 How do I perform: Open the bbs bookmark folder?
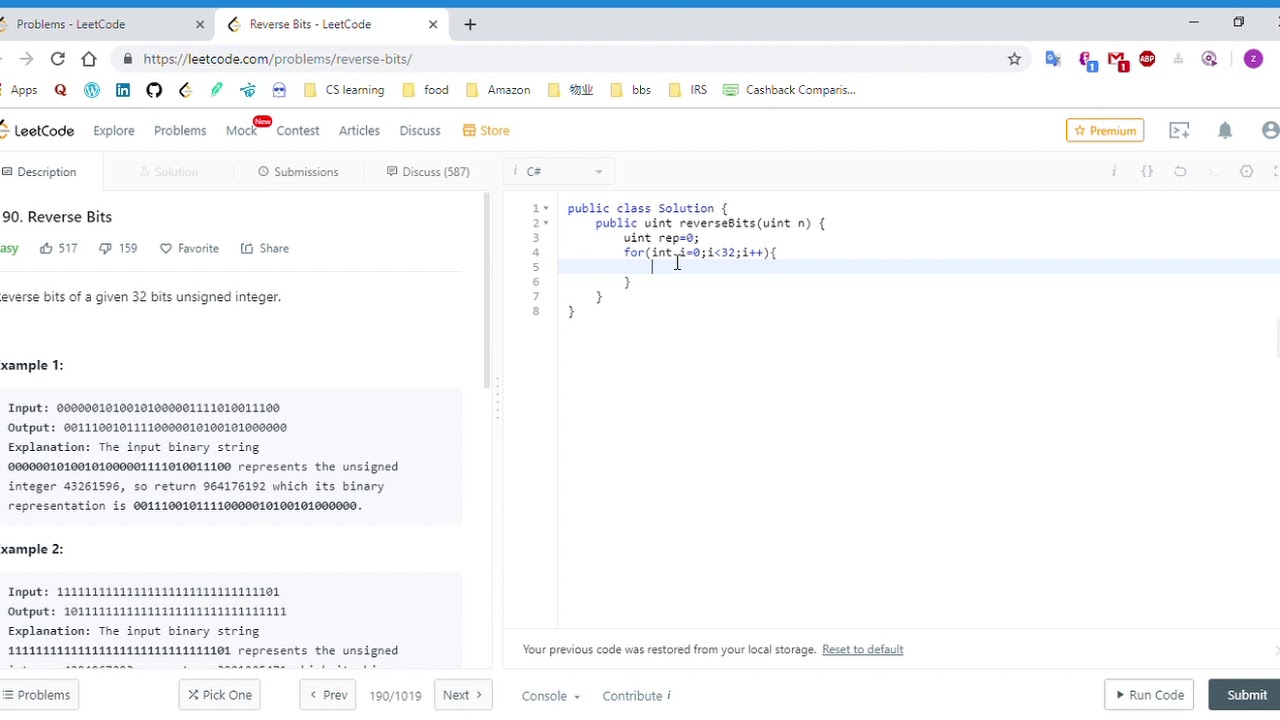tap(630, 90)
